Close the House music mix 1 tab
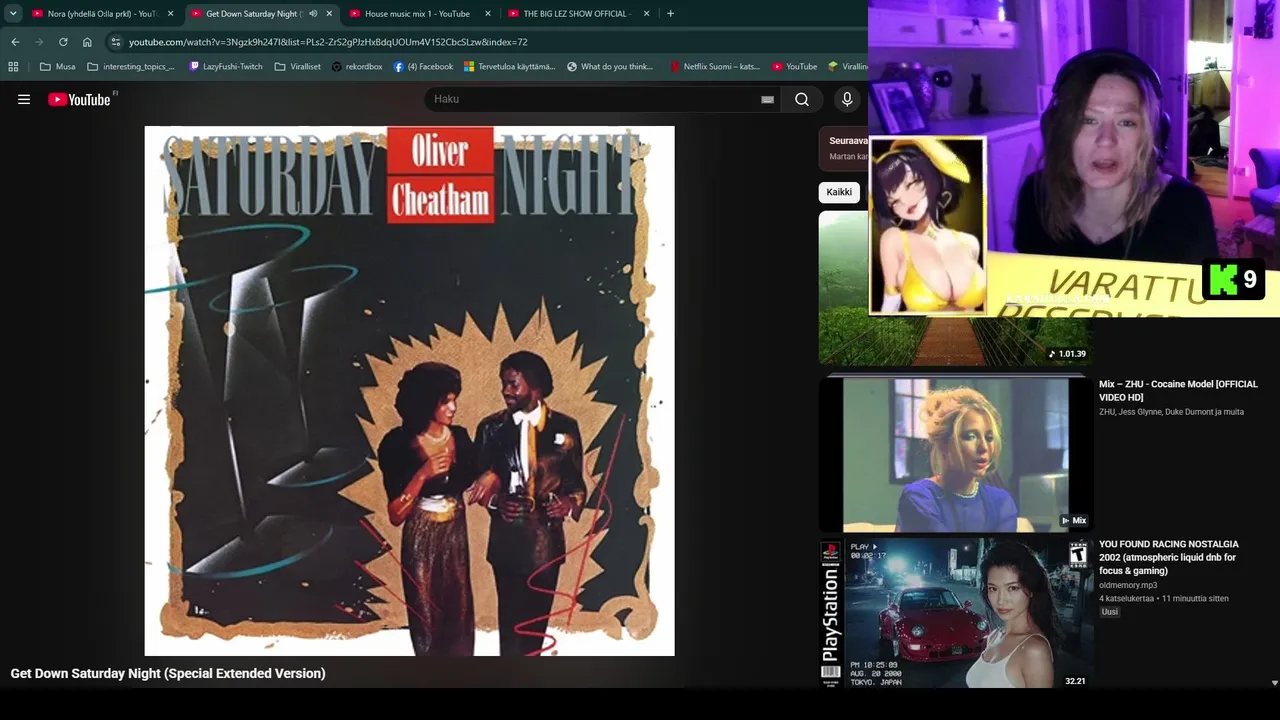1280x720 pixels. tap(488, 14)
